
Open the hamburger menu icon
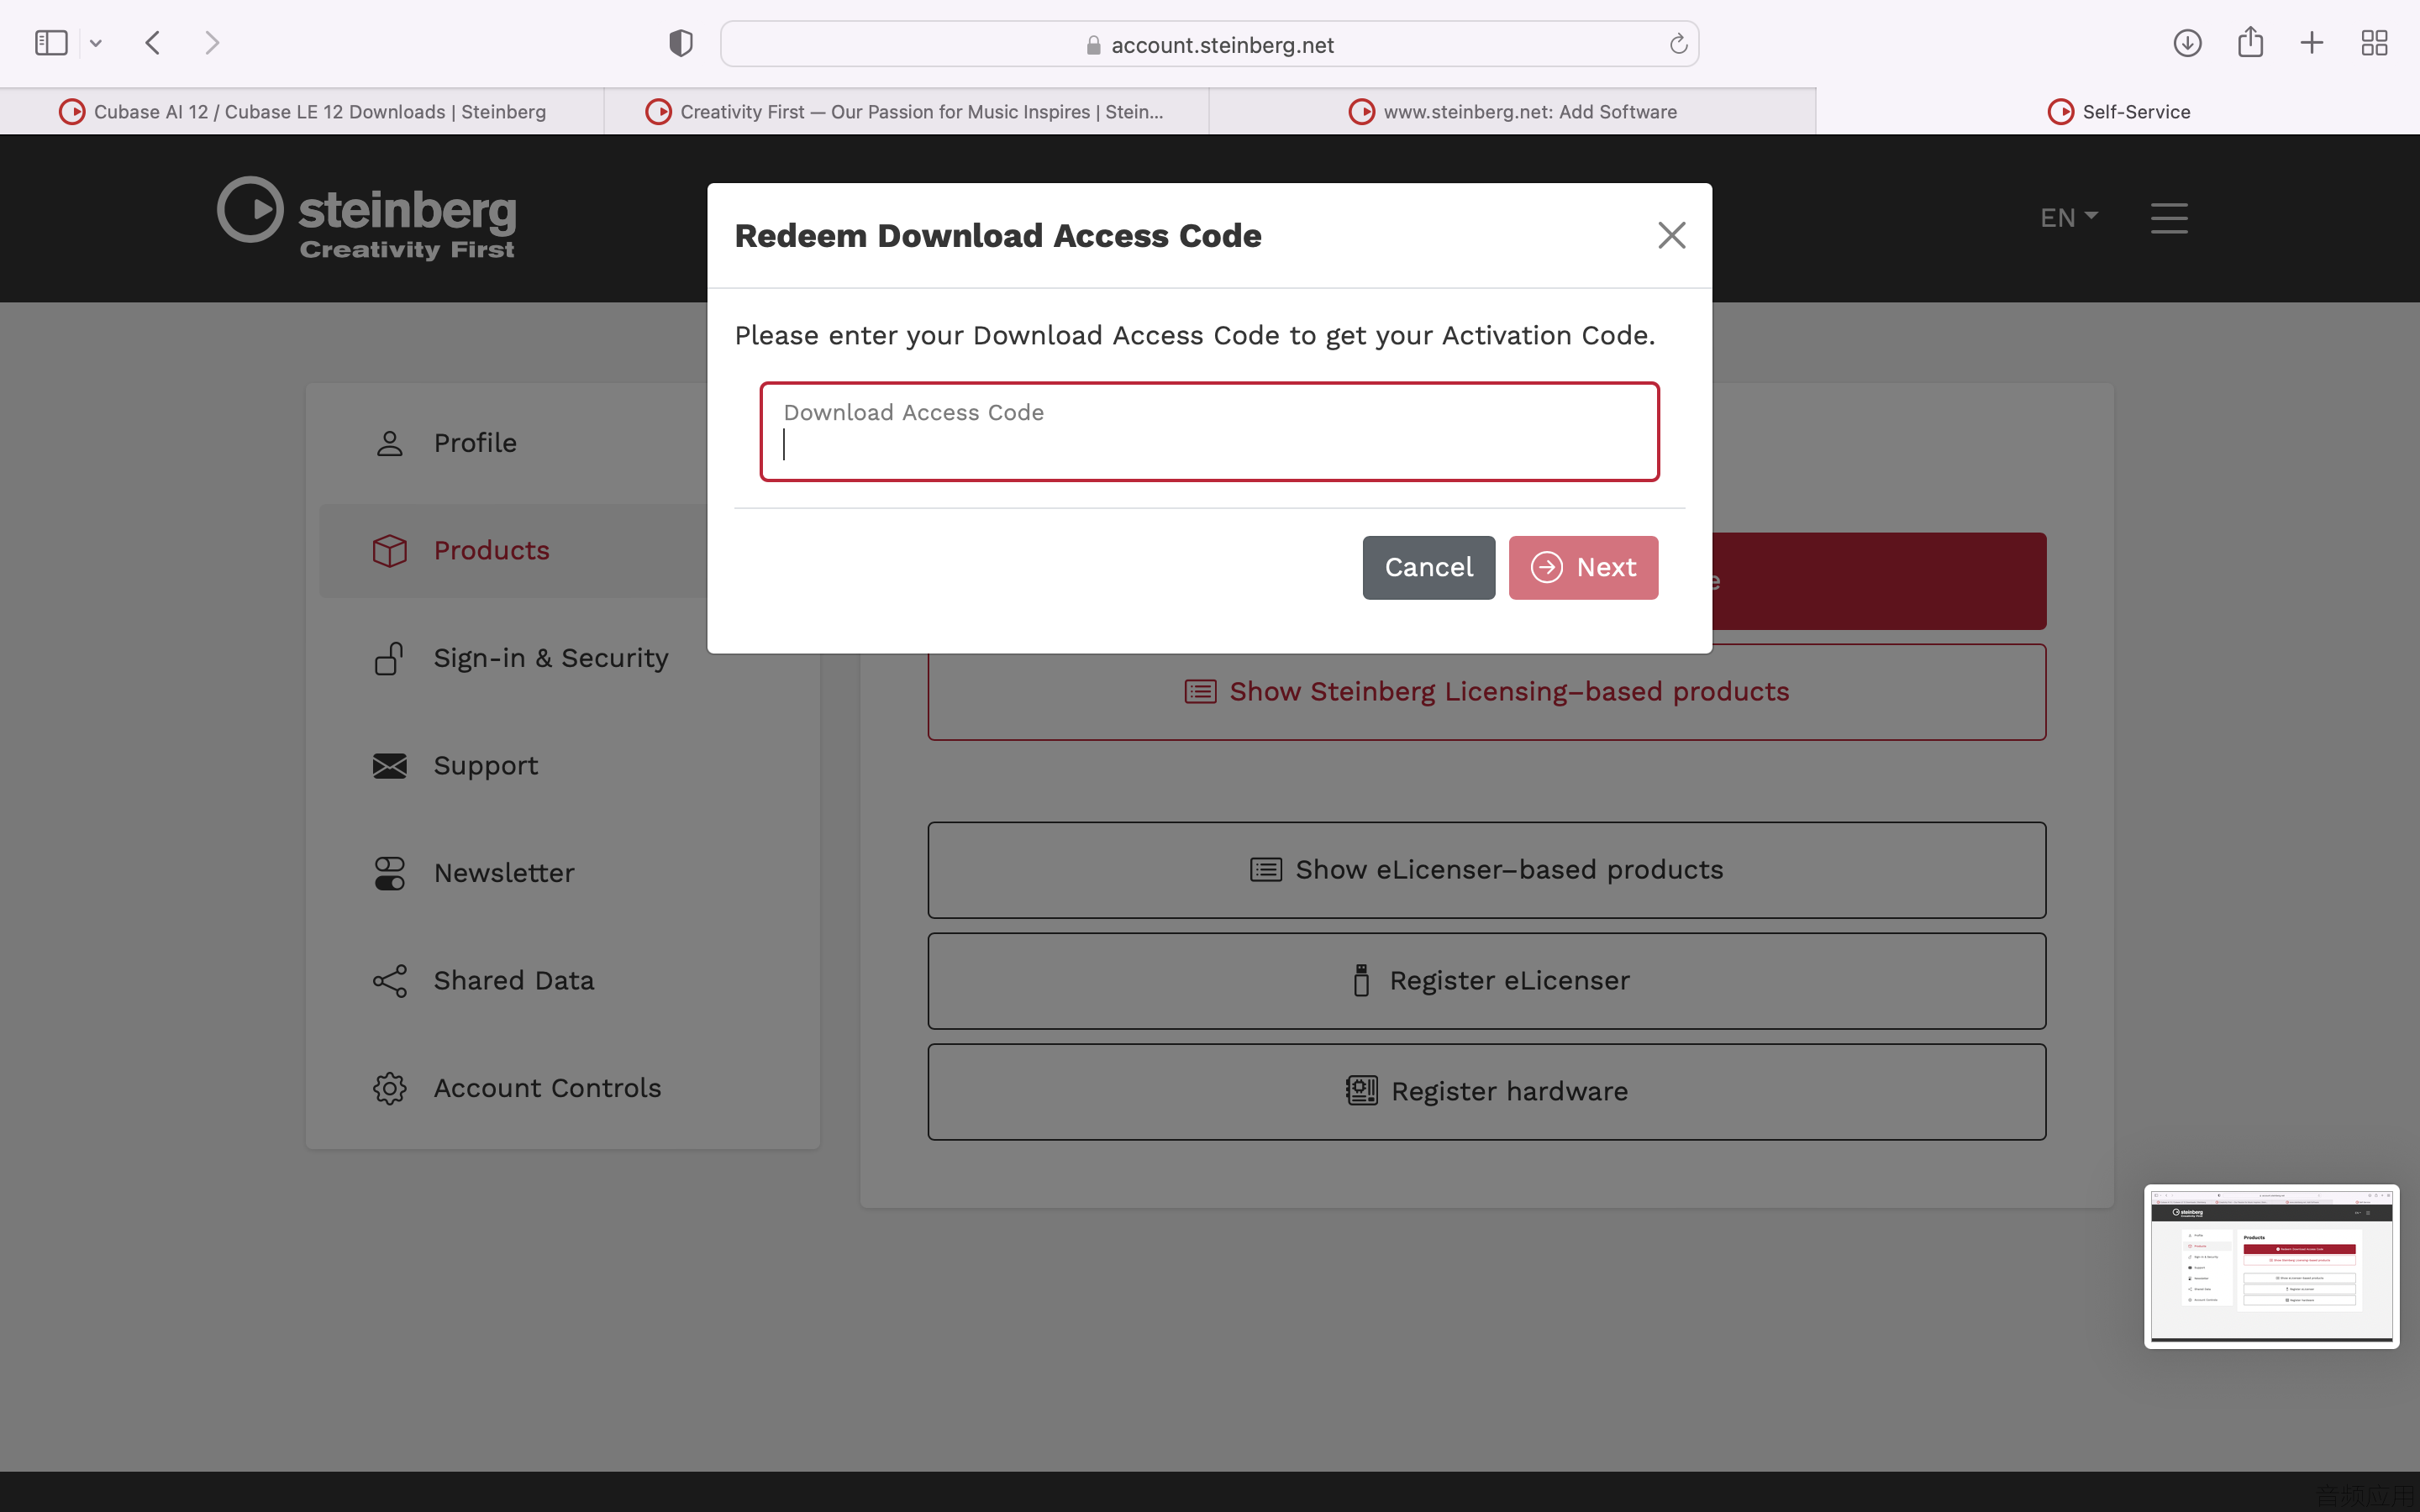(2169, 217)
